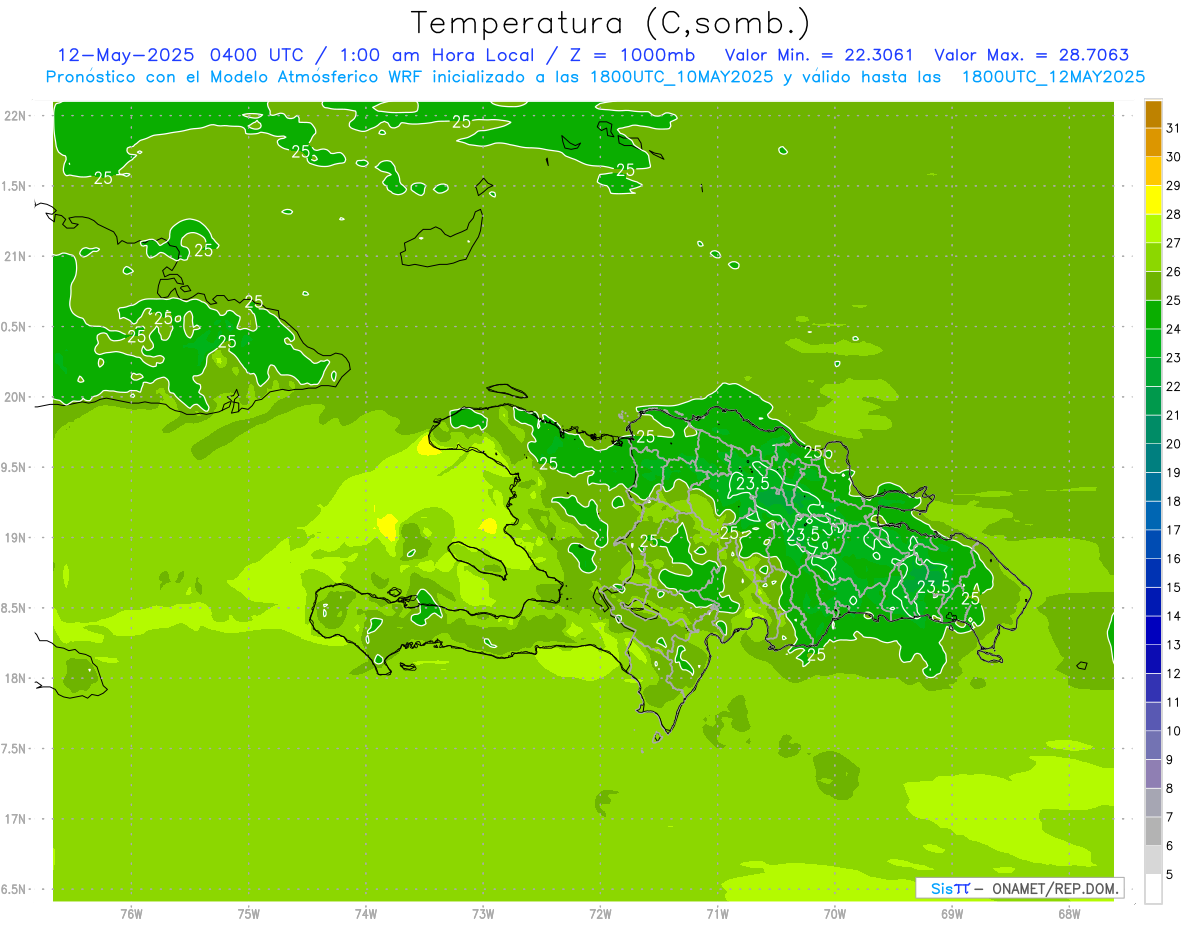Click the "70W" longitude label
This screenshot has width=1200, height=927.
[x=835, y=914]
